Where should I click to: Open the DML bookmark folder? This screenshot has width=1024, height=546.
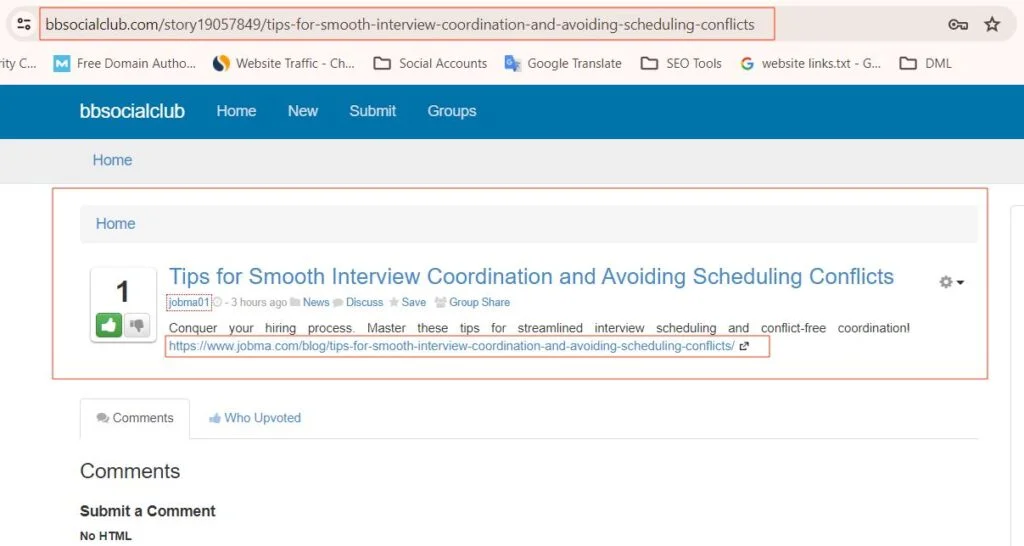(x=925, y=63)
